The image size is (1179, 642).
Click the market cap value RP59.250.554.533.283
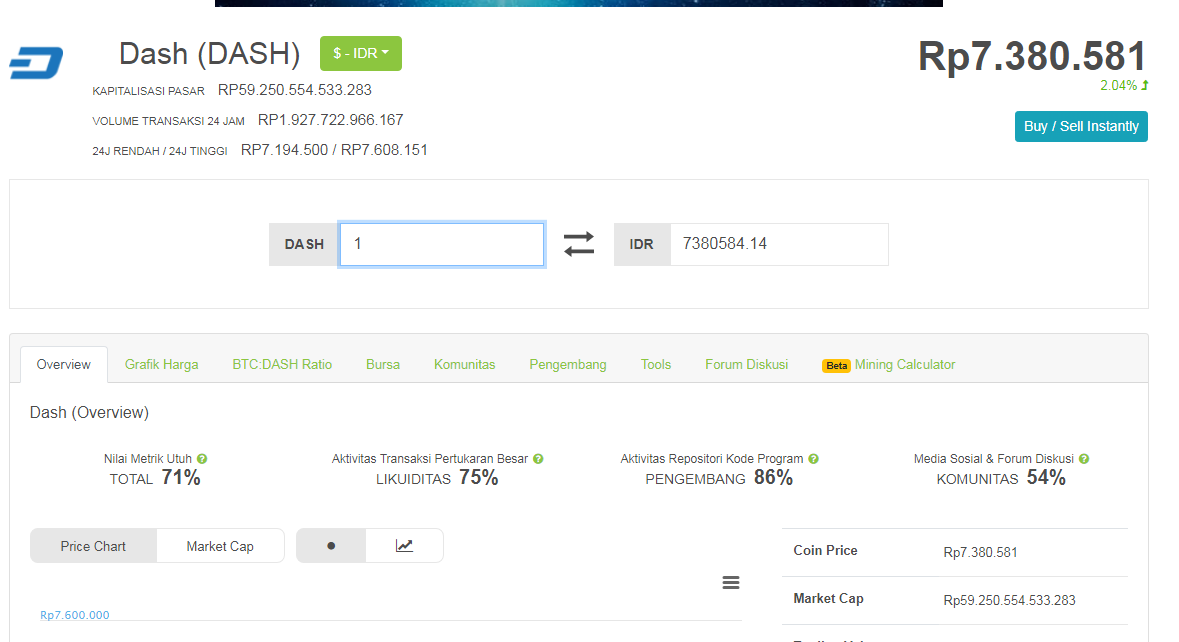(x=295, y=90)
